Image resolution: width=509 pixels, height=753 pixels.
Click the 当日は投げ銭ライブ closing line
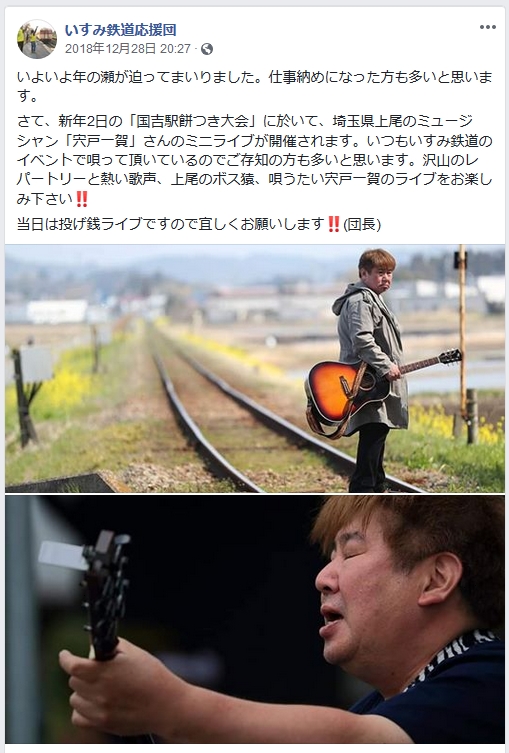pyautogui.click(x=199, y=224)
